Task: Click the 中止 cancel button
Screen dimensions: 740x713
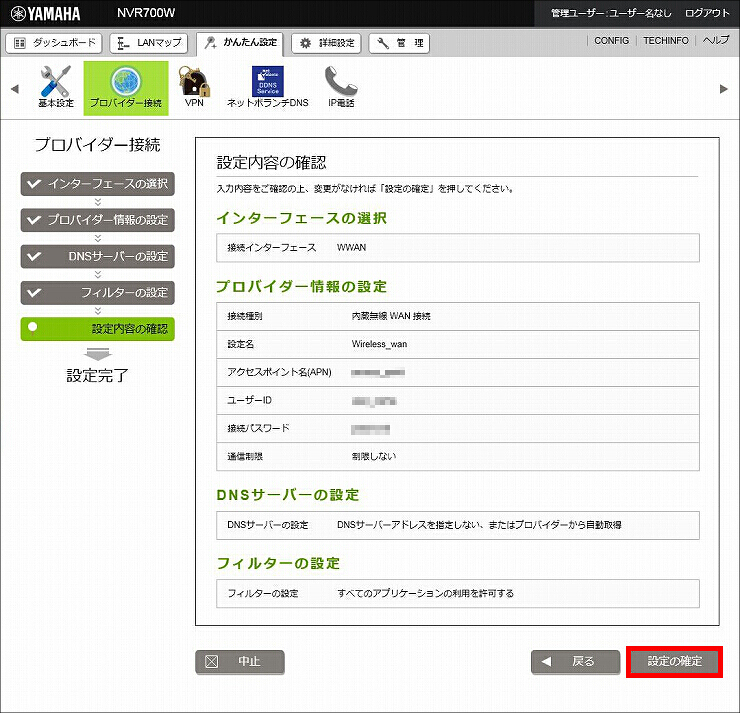Action: [240, 662]
